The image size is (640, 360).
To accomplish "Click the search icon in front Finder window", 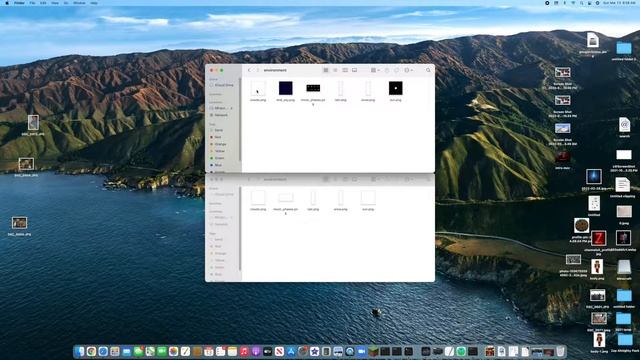I will coord(428,70).
